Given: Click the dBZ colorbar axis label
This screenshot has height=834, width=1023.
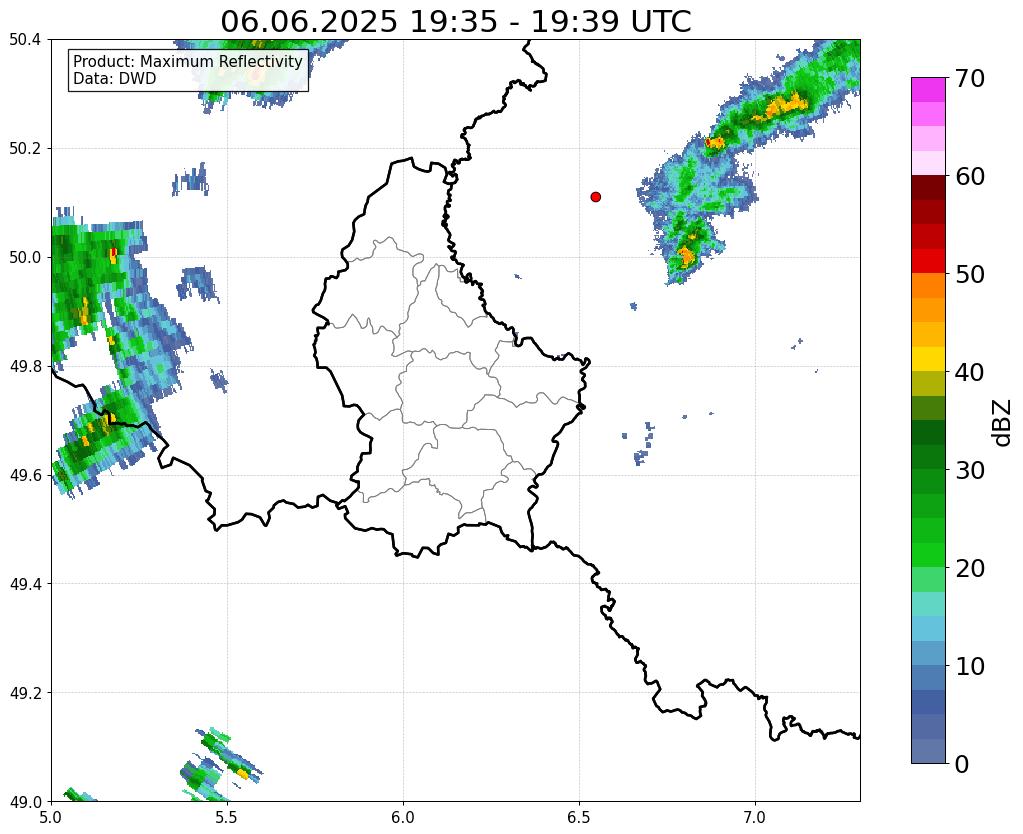Looking at the screenshot, I should point(1003,422).
